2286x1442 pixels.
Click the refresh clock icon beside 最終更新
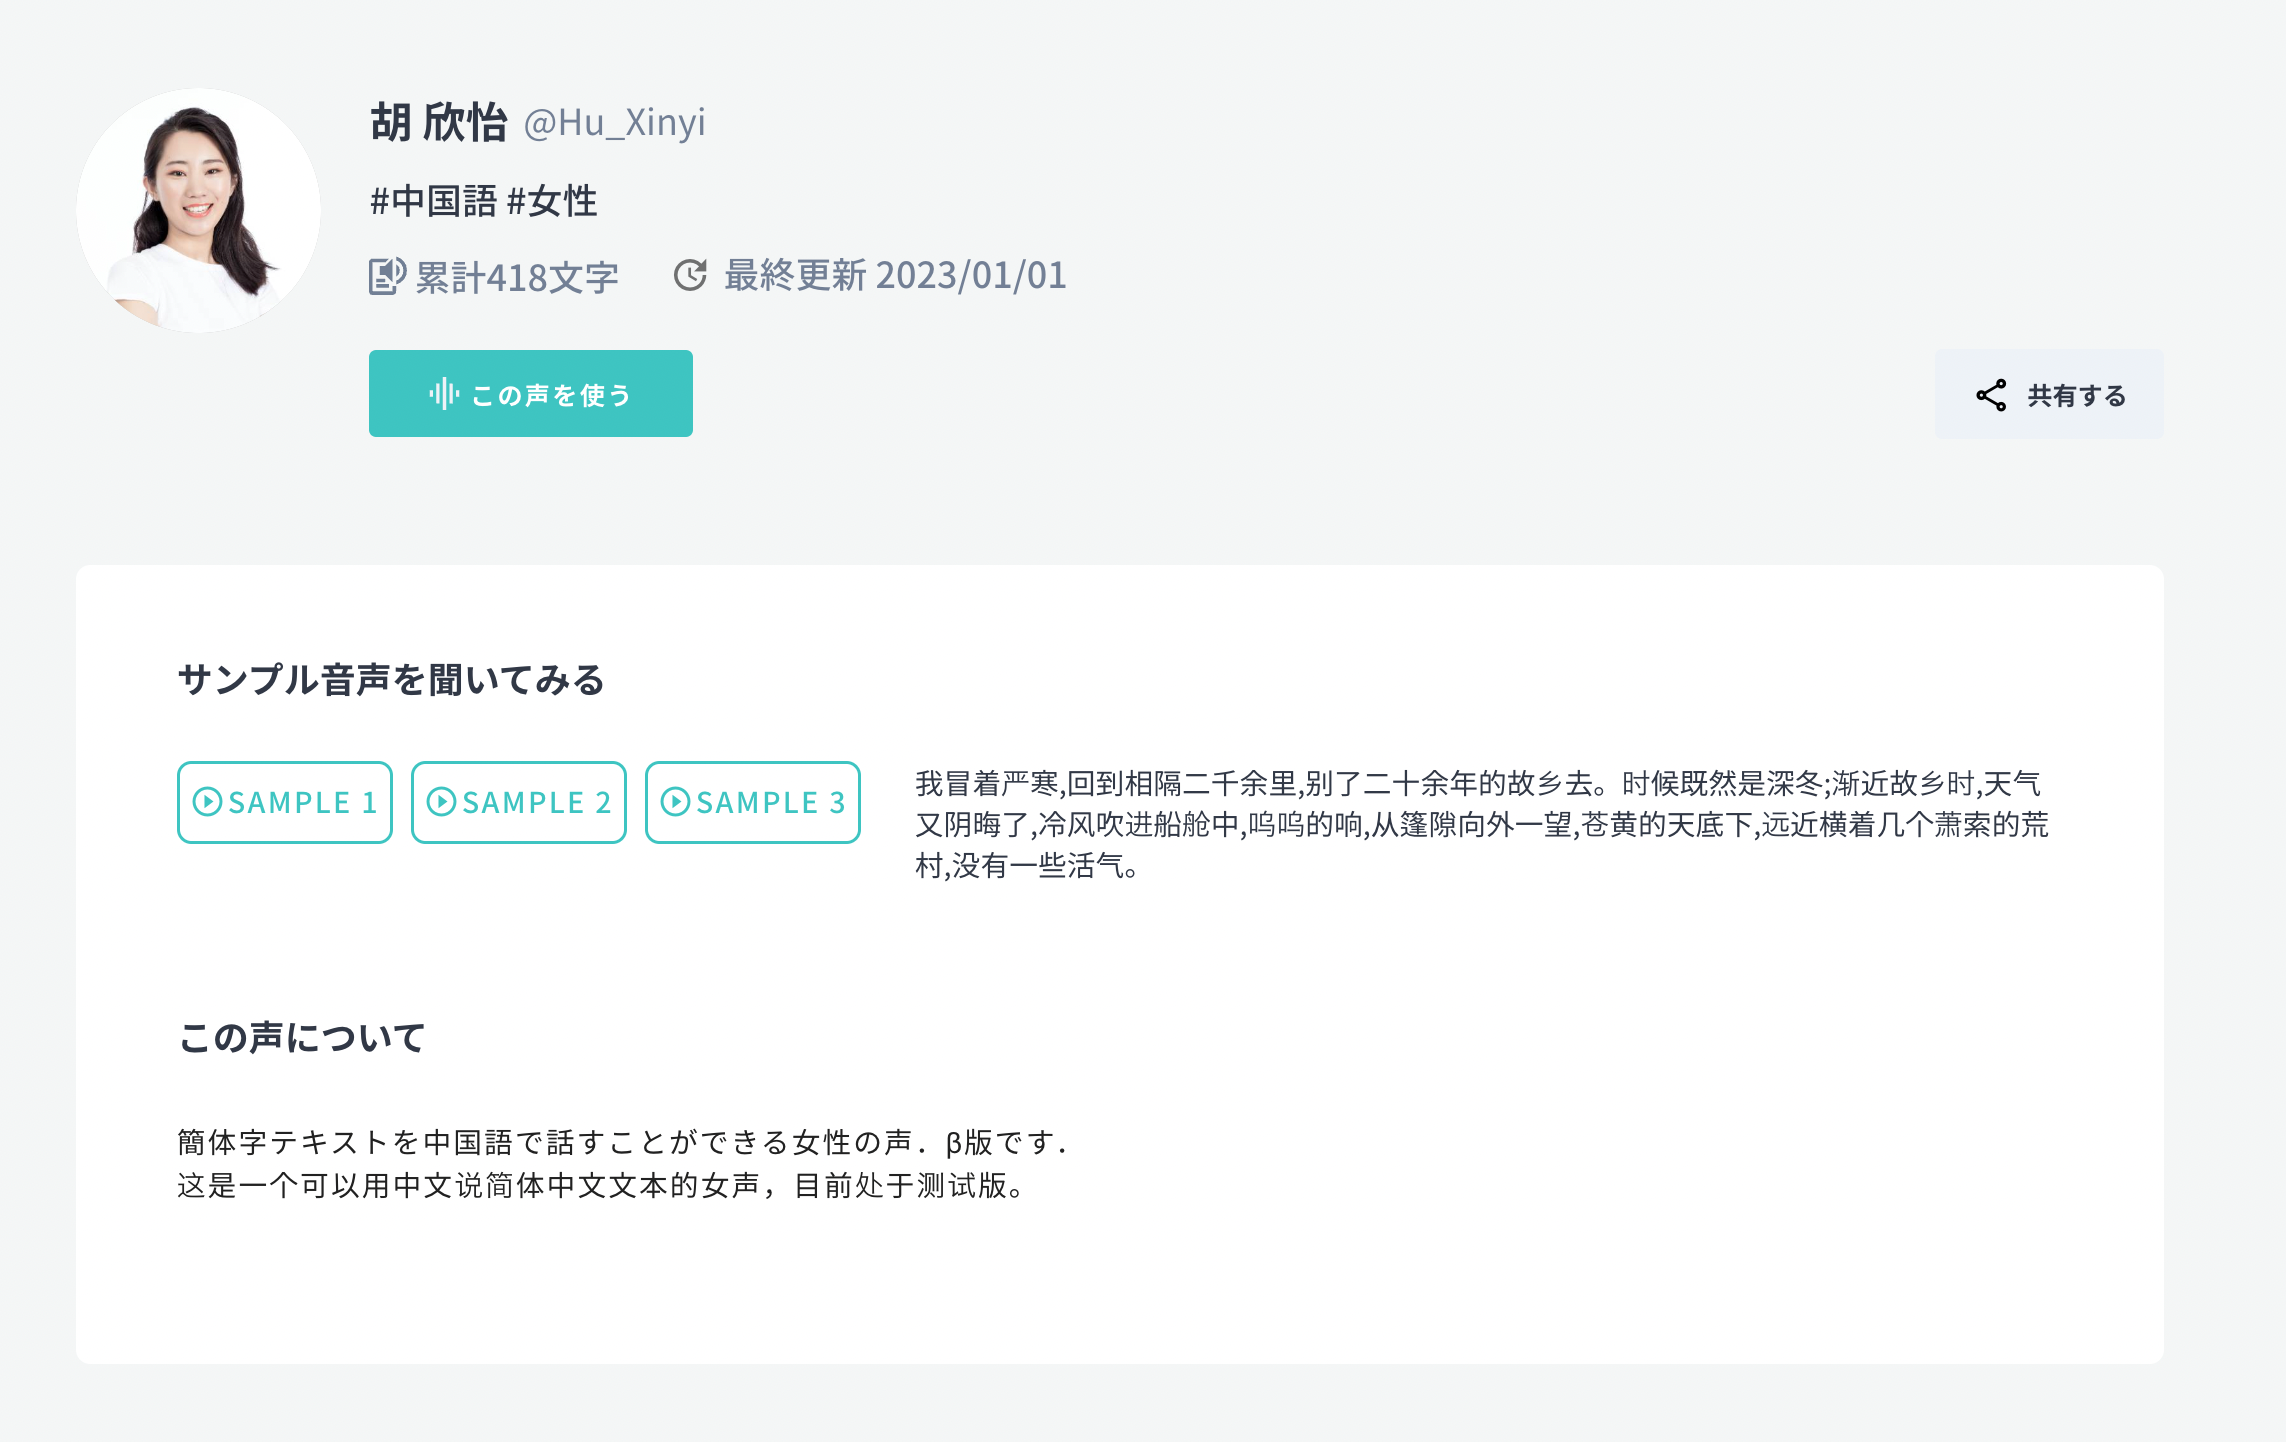coord(690,277)
